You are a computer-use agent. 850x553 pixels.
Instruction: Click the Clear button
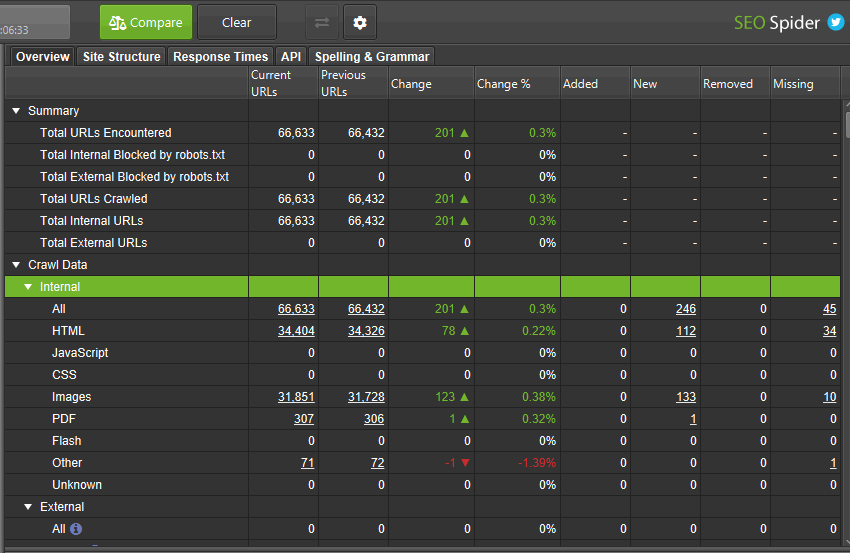point(237,22)
